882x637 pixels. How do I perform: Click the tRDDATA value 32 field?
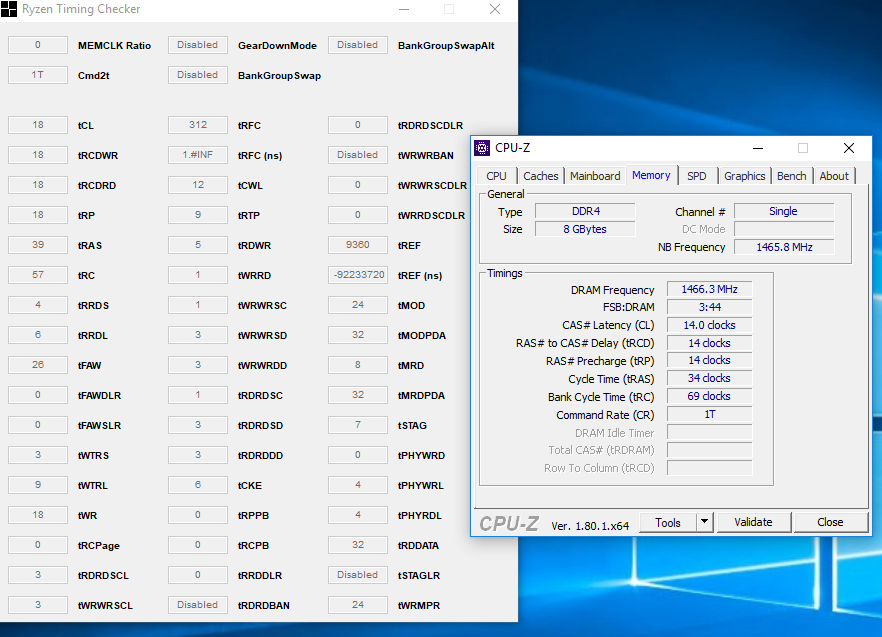(x=358, y=545)
